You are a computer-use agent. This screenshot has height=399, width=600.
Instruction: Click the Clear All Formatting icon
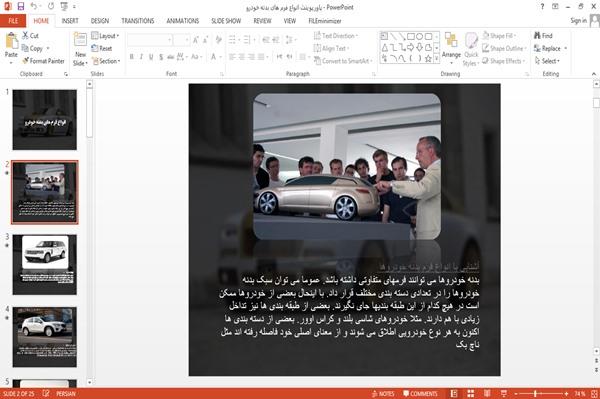click(218, 40)
